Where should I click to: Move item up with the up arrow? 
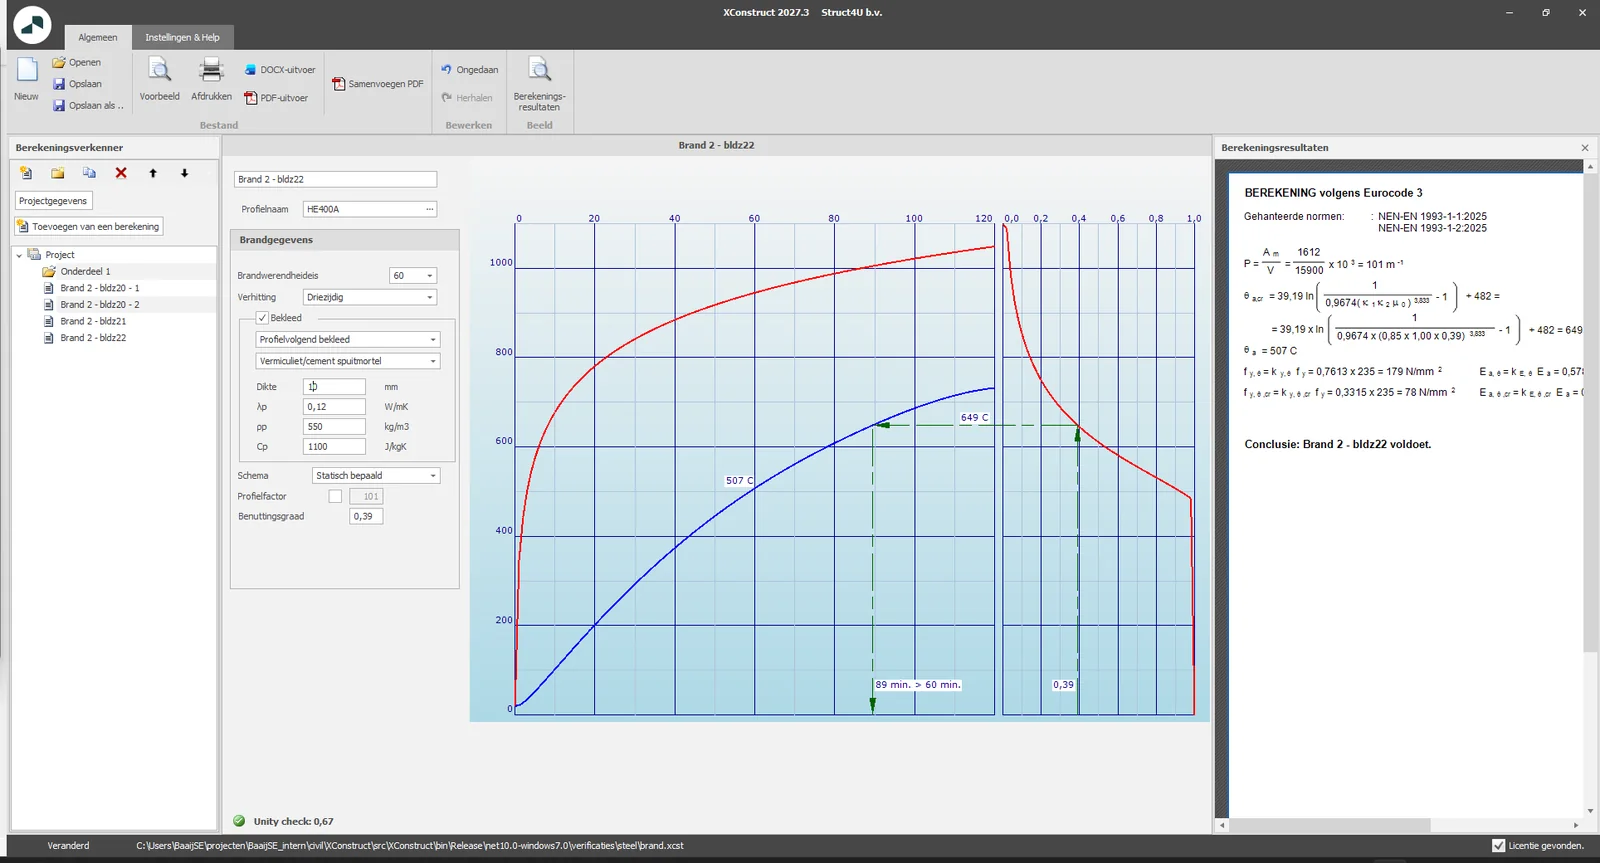[x=153, y=173]
